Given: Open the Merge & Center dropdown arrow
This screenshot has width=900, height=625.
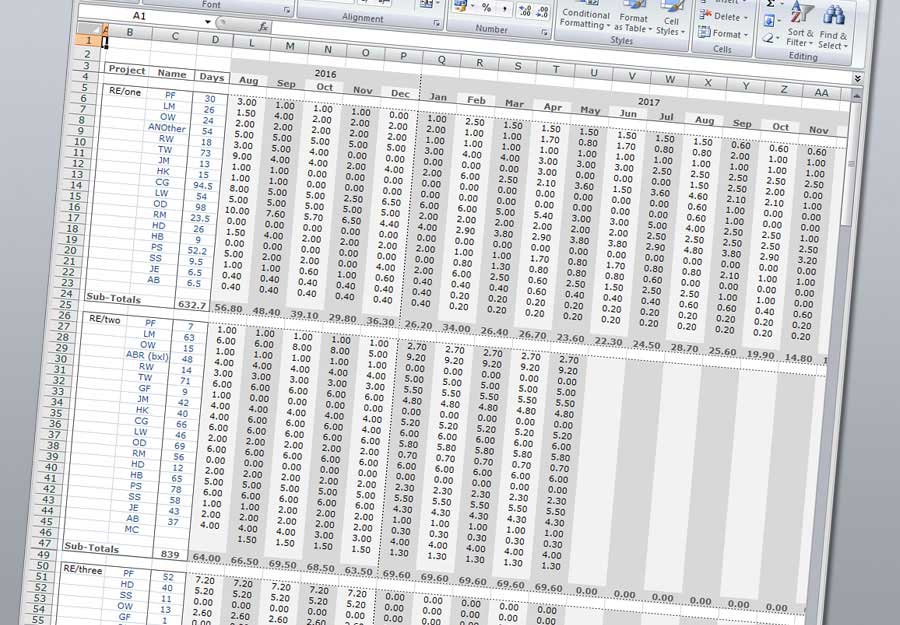Looking at the screenshot, I should click(x=436, y=4).
